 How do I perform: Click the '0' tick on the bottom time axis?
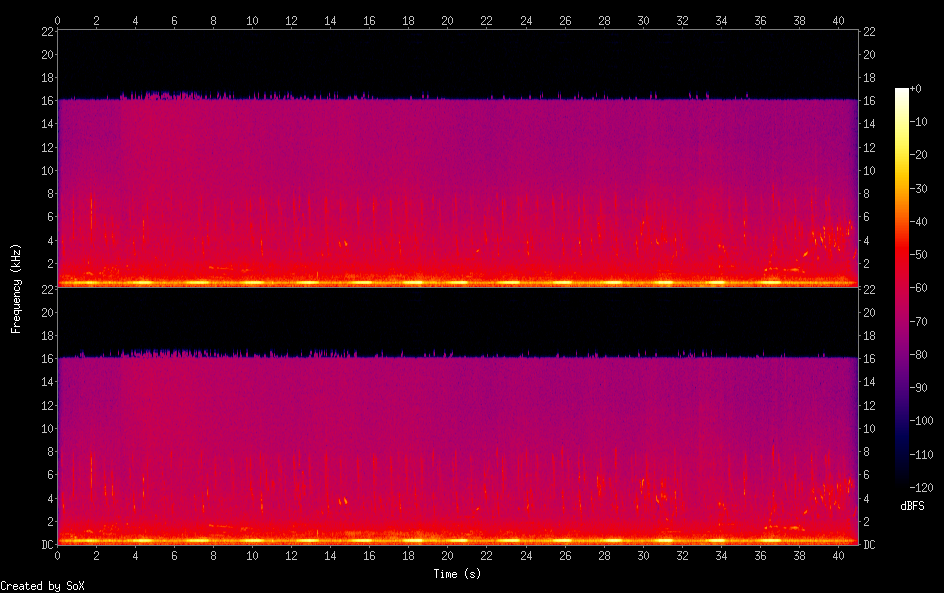click(x=58, y=556)
